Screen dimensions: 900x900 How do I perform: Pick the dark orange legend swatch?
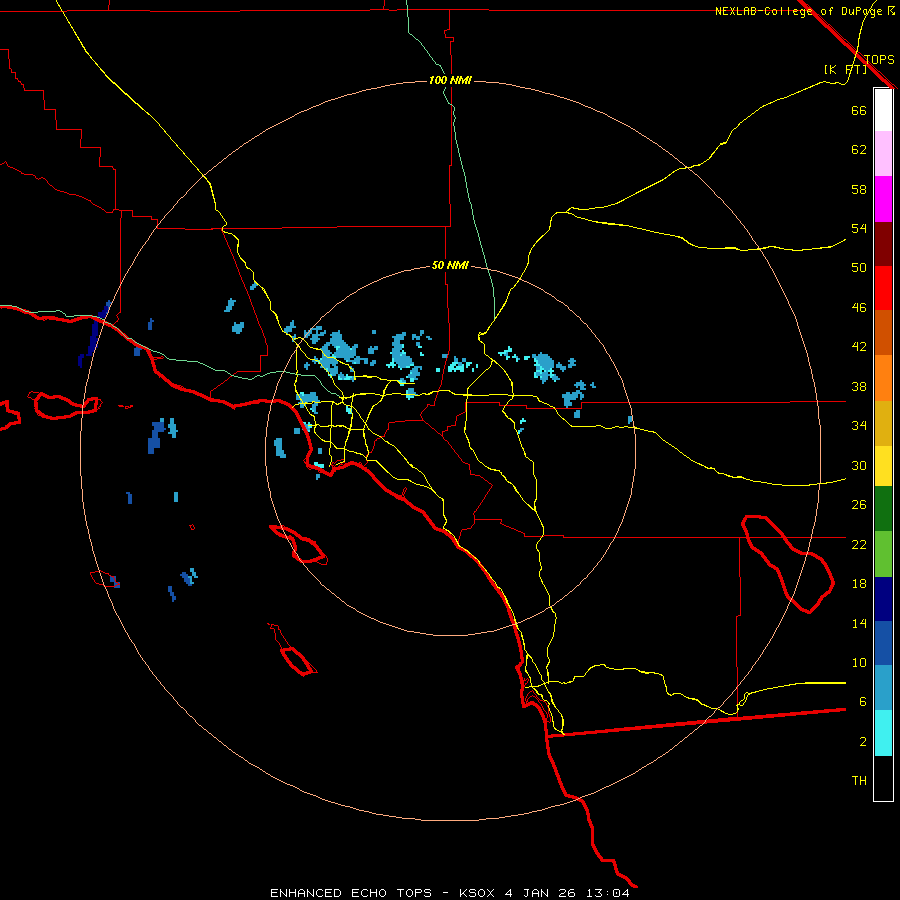point(883,333)
